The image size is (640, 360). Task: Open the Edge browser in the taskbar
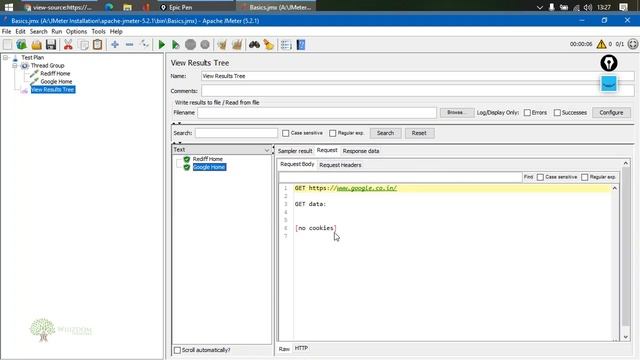tap(109, 7)
